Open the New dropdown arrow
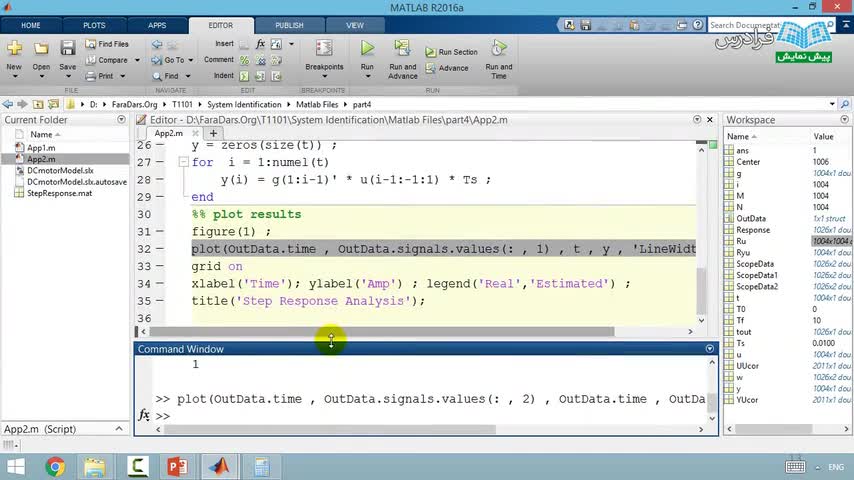This screenshot has width=854, height=480. [14, 76]
